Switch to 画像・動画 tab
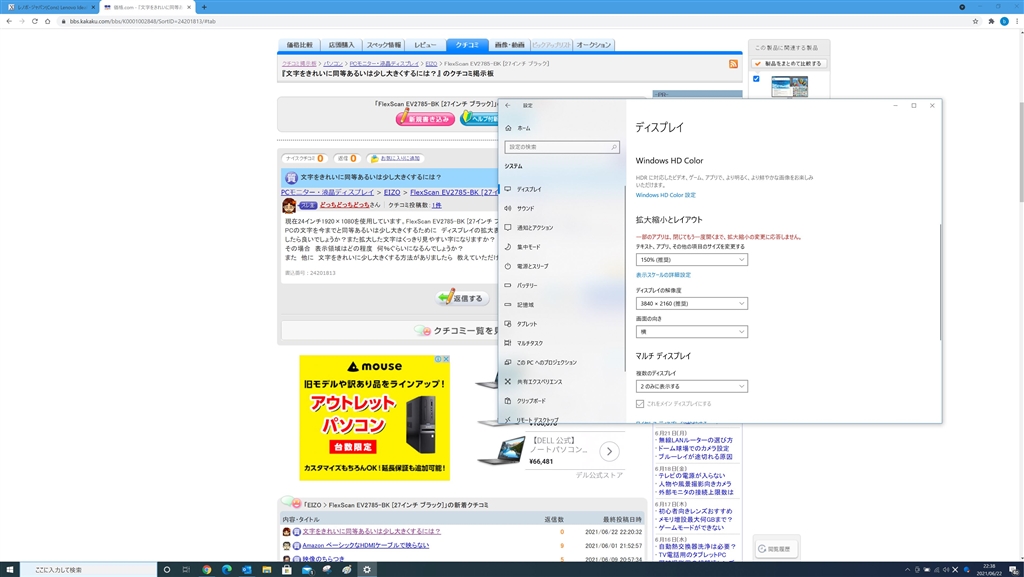The image size is (1024, 577). point(509,45)
